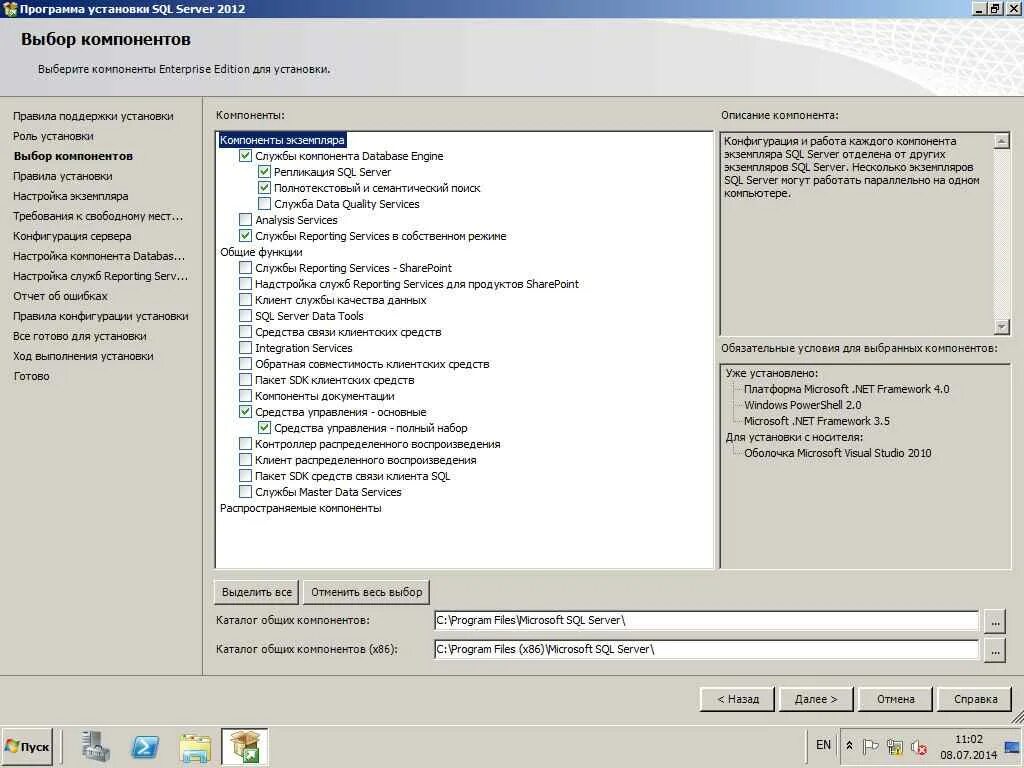
Task: Click Каталог общих компонентов (x86) path field
Action: [x=706, y=649]
